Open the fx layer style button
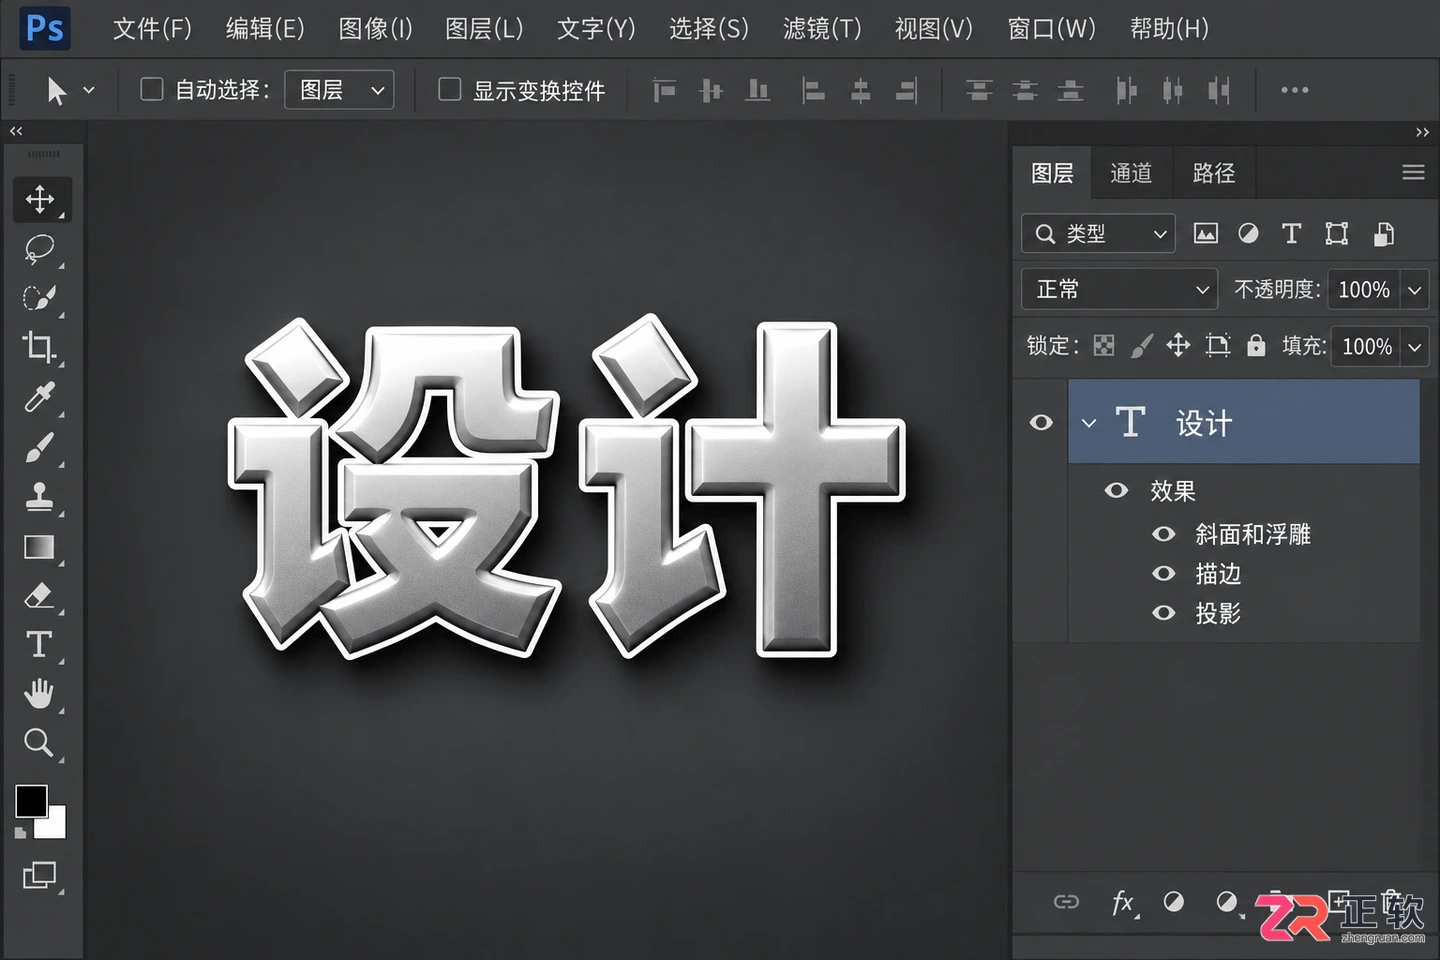 pos(1123,902)
